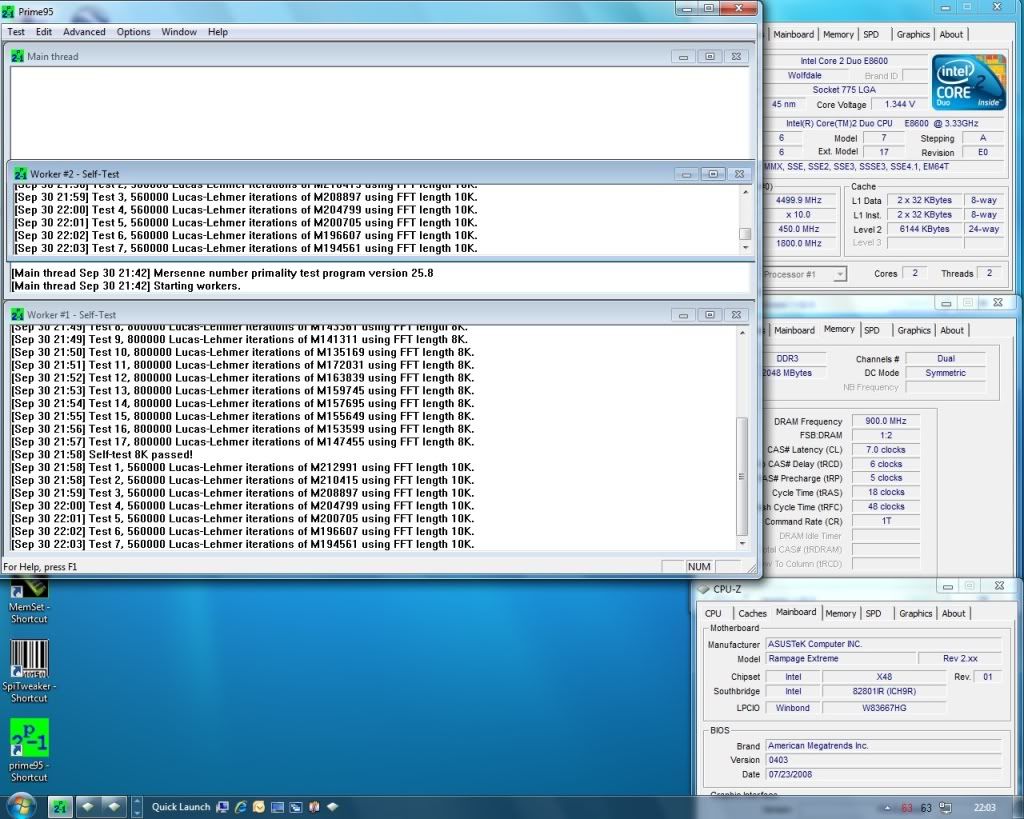Click Test 17 M147455 line in Worker #1
1024x819 pixels.
pos(243,442)
